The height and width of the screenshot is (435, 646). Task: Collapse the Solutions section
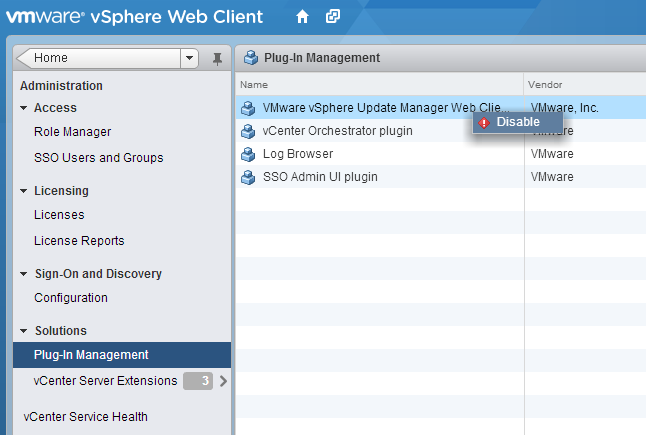(x=23, y=331)
